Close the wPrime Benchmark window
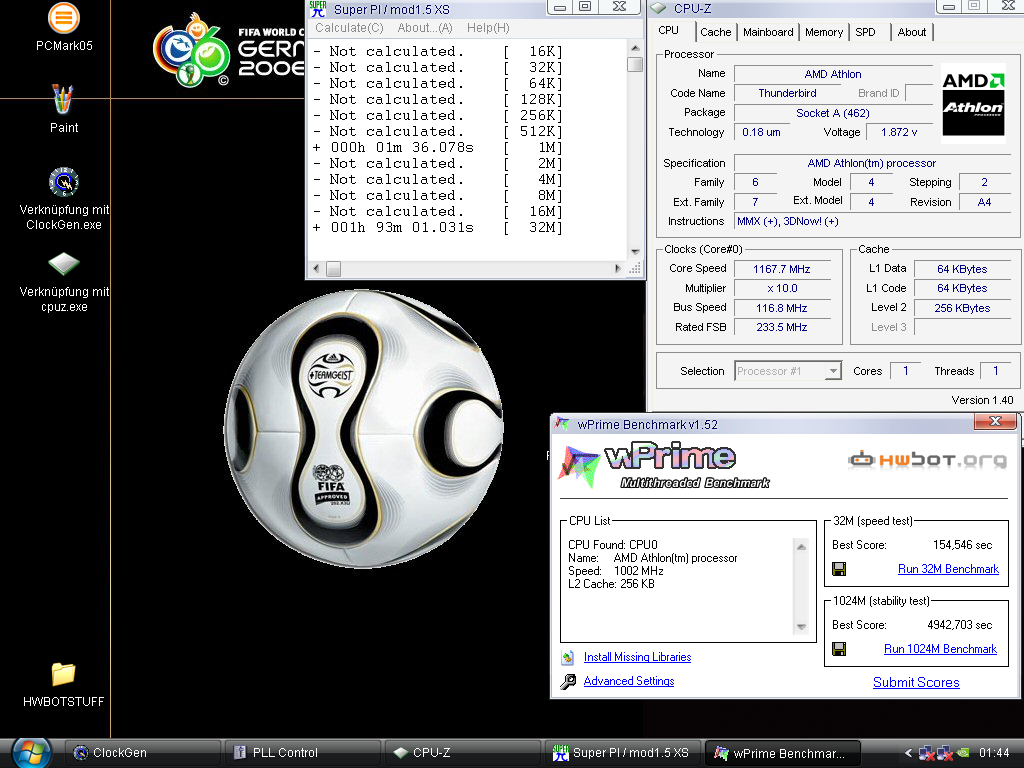 point(995,421)
